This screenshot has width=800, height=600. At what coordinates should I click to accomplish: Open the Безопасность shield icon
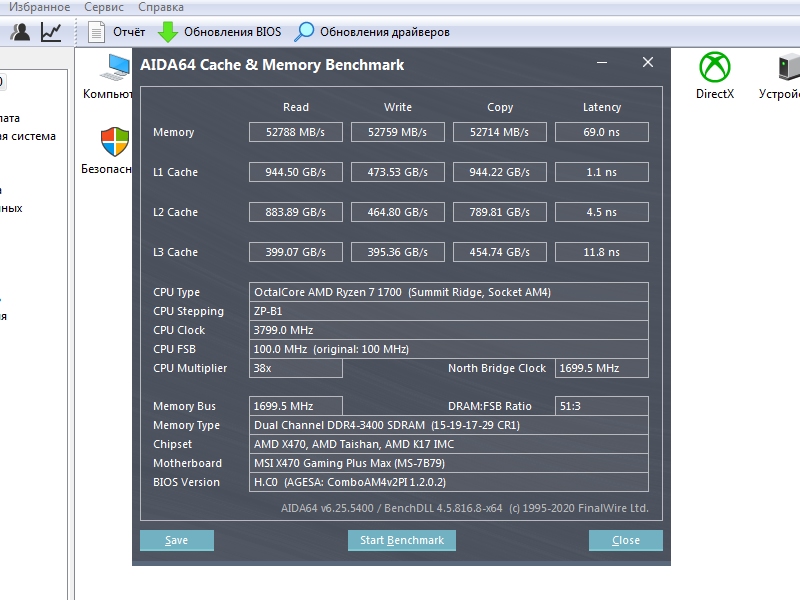tap(115, 141)
